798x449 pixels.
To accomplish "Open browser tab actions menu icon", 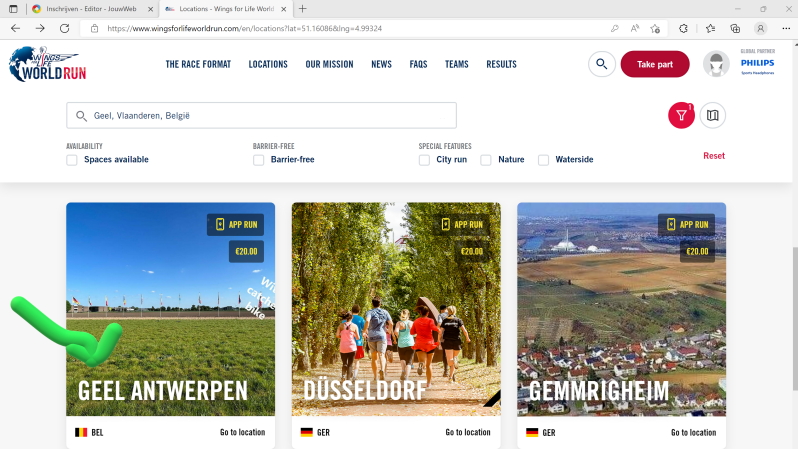I will pyautogui.click(x=13, y=9).
